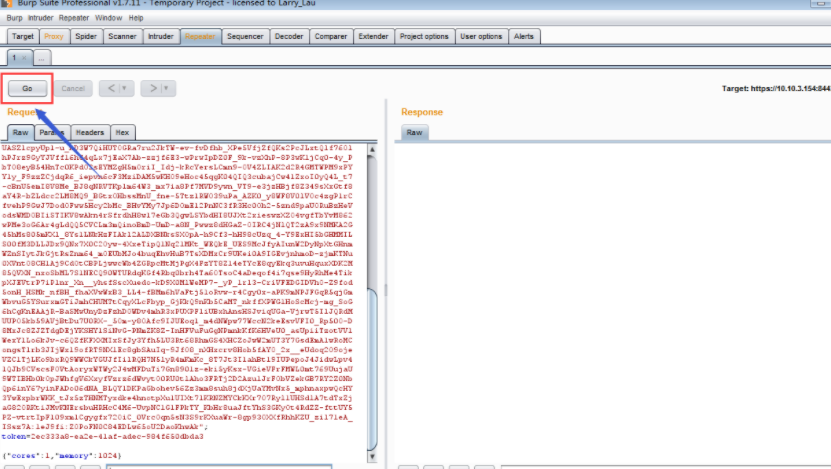Open the Intruder menu in menu bar
The height and width of the screenshot is (469, 831).
40,18
